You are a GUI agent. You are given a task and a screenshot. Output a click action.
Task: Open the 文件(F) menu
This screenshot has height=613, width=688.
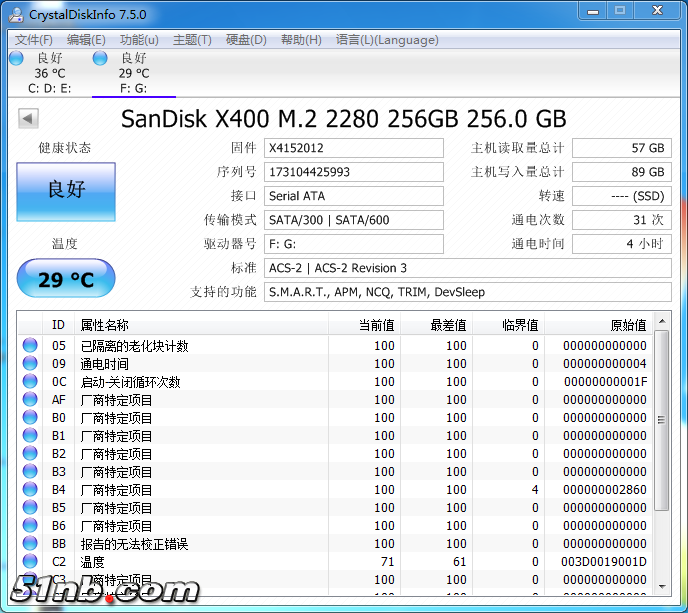click(33, 40)
